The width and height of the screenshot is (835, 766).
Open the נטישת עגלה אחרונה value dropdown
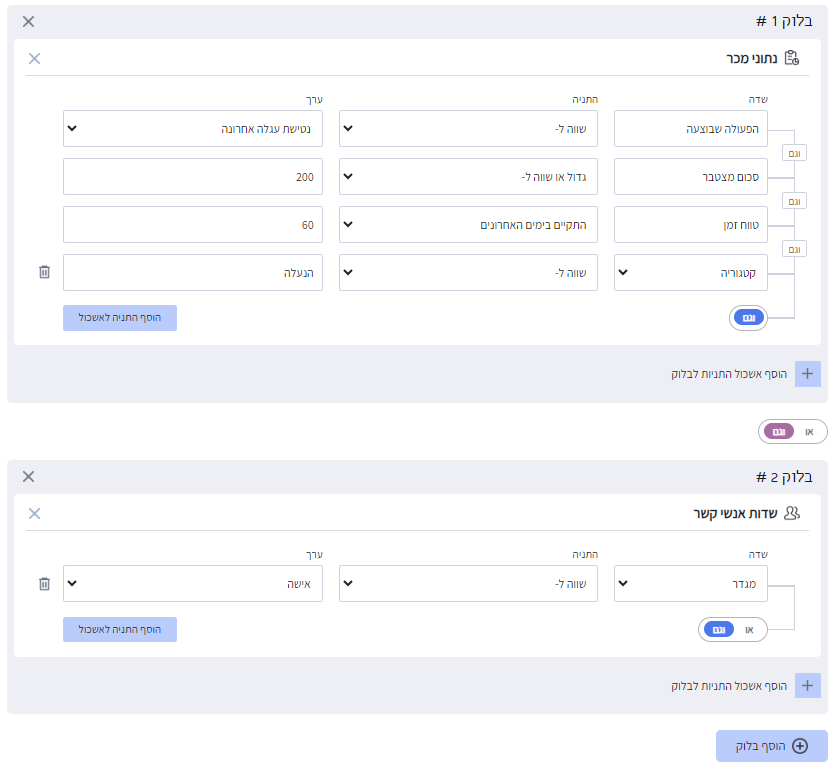pos(193,128)
